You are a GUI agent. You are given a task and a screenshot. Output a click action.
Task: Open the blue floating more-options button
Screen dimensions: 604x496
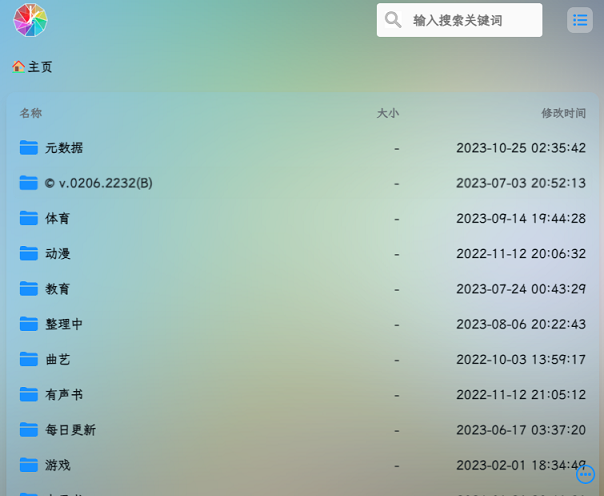tap(586, 475)
